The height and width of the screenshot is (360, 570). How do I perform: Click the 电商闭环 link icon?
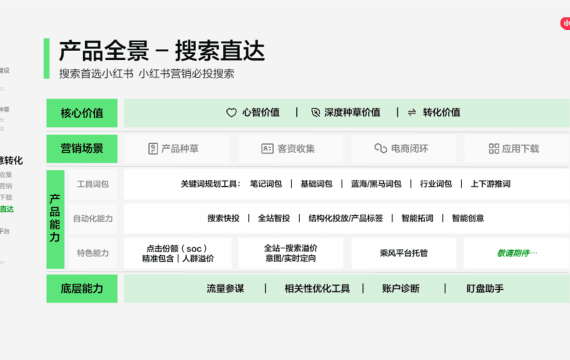pyautogui.click(x=381, y=148)
